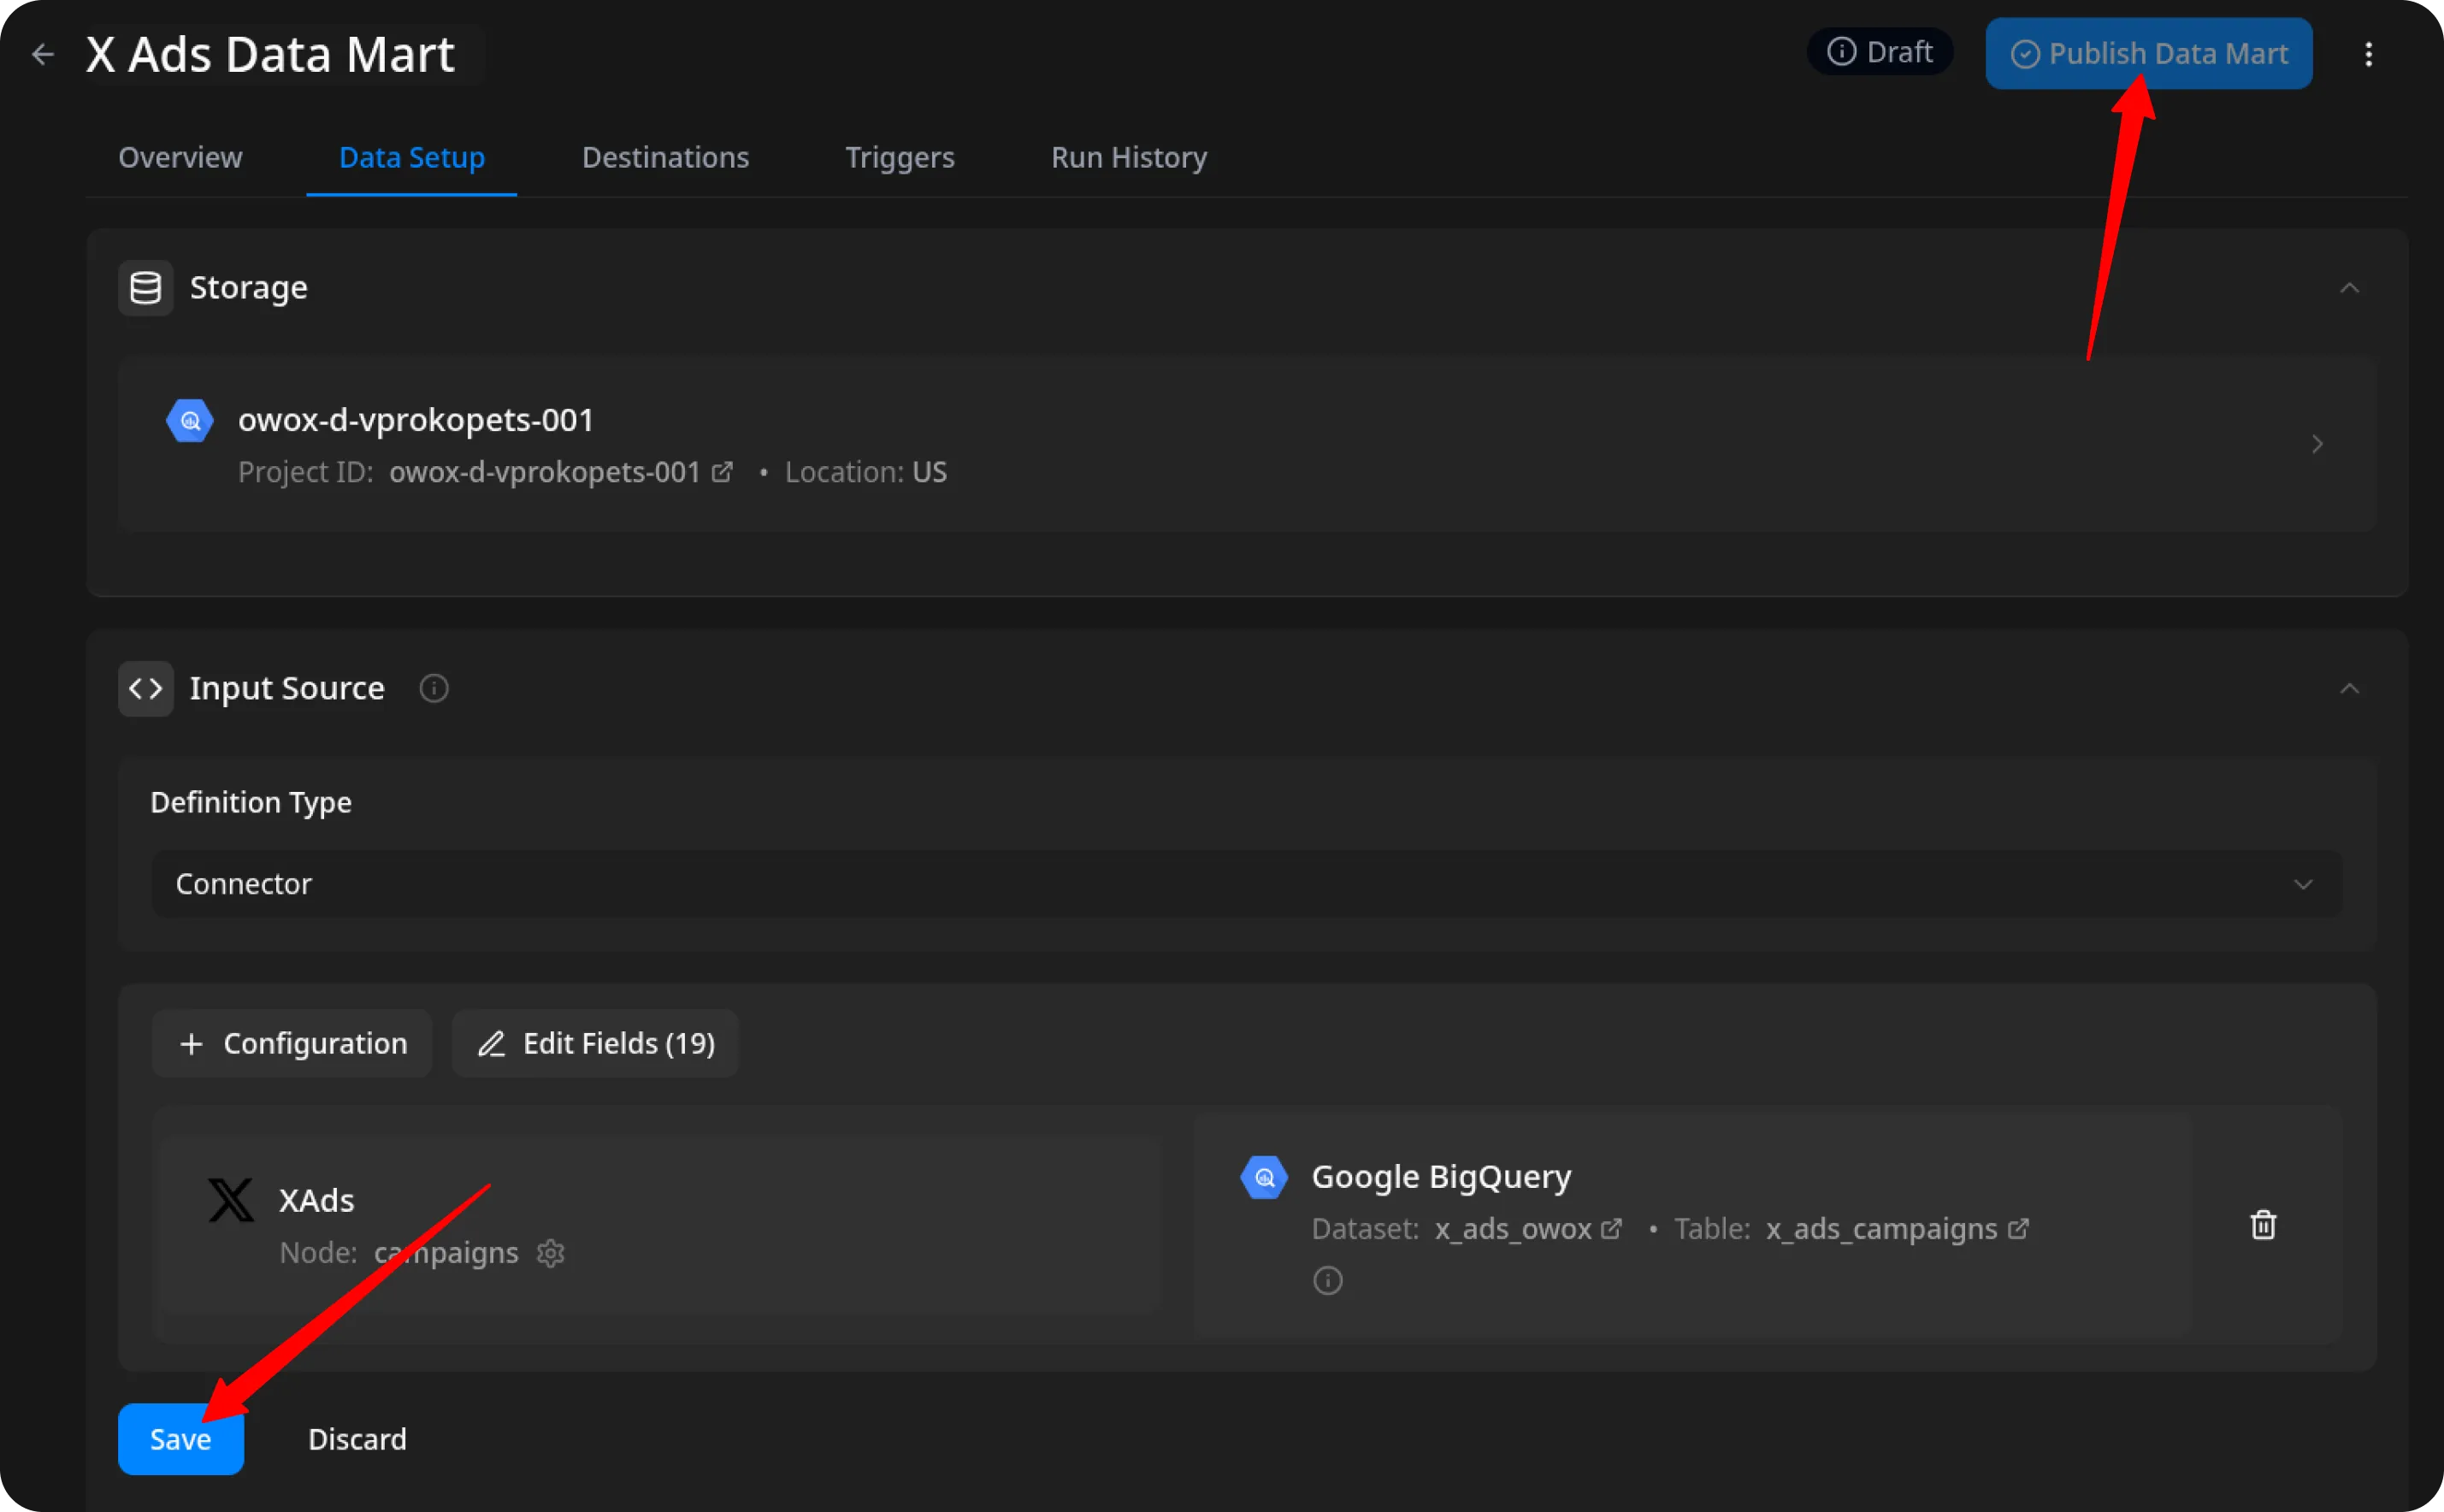This screenshot has width=2444, height=1512.
Task: Click Discard to cancel changes
Action: click(x=357, y=1439)
